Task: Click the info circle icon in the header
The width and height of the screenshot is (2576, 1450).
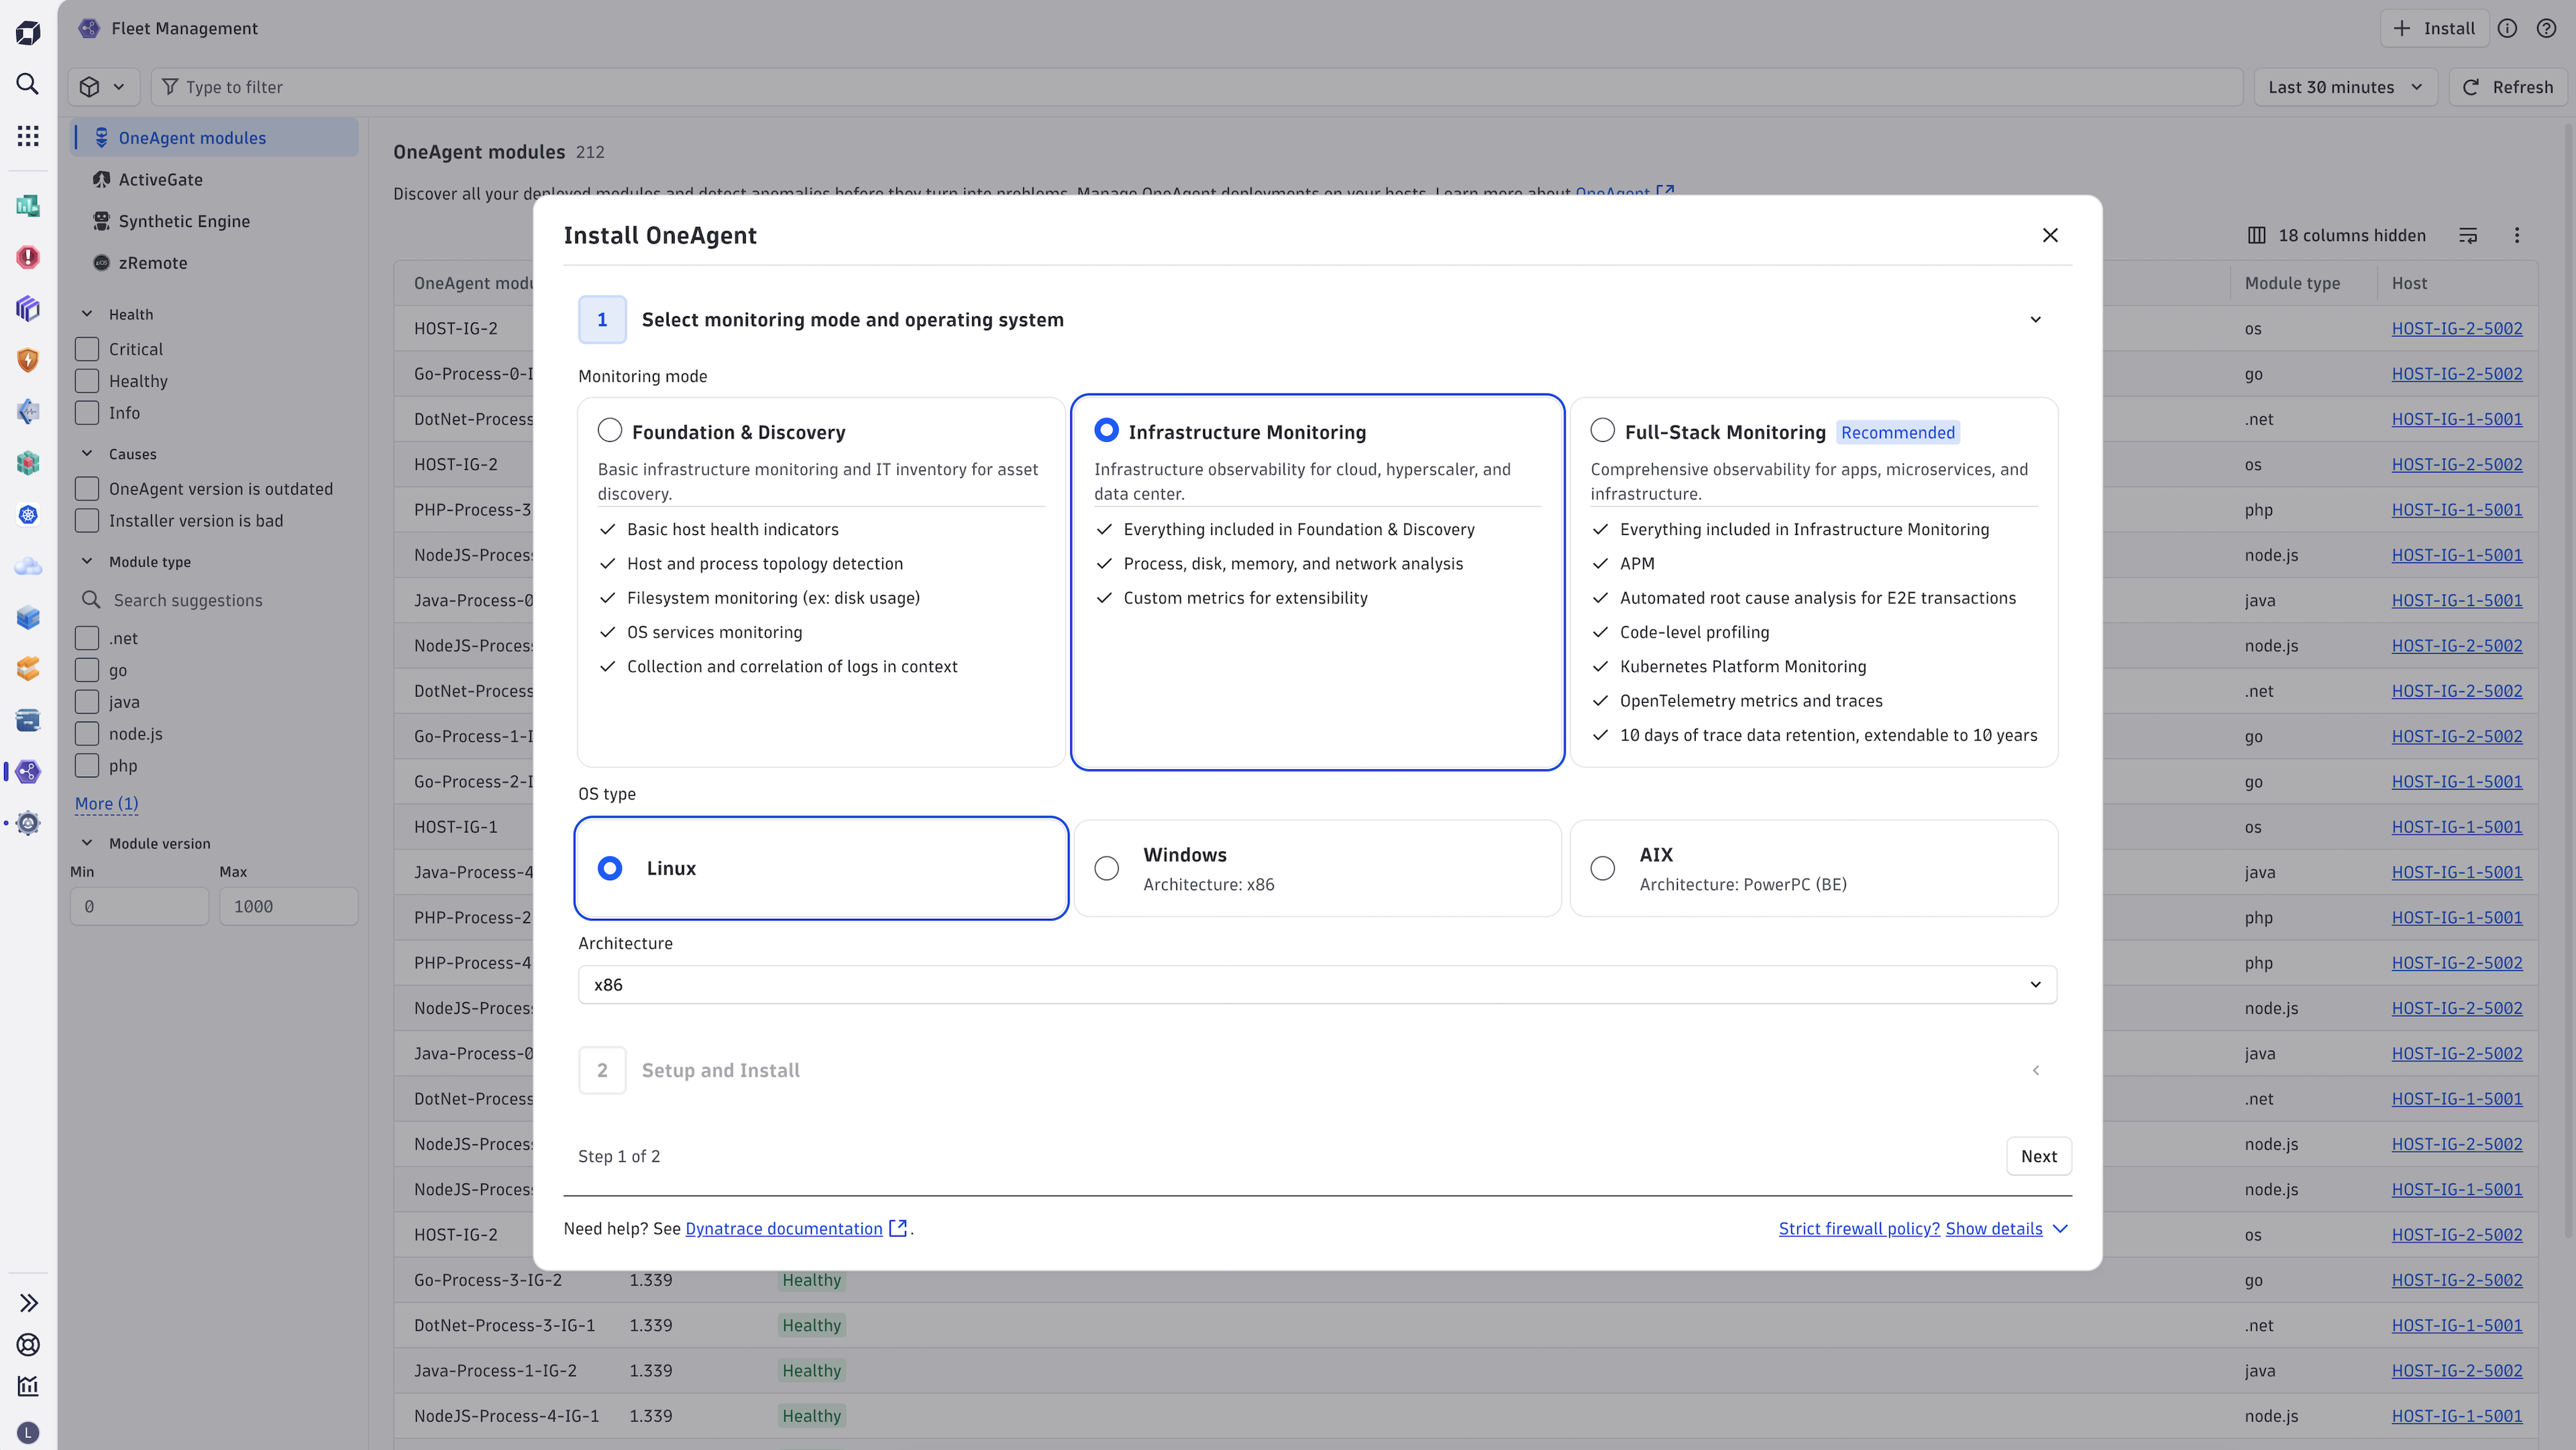Action: (2507, 29)
